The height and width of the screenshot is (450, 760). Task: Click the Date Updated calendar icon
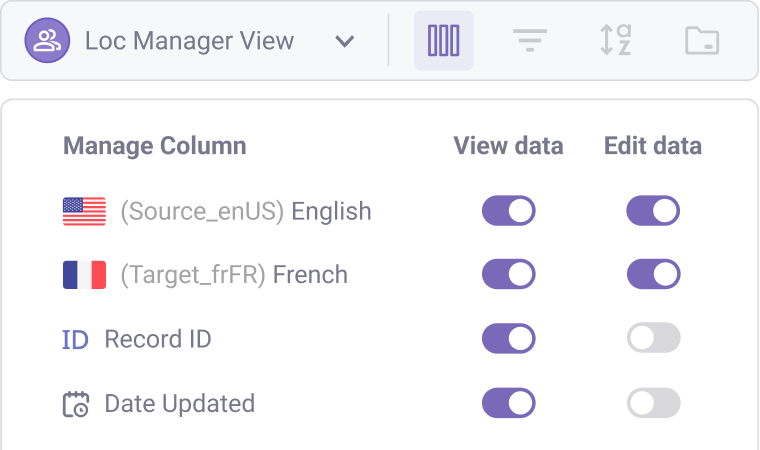(76, 404)
